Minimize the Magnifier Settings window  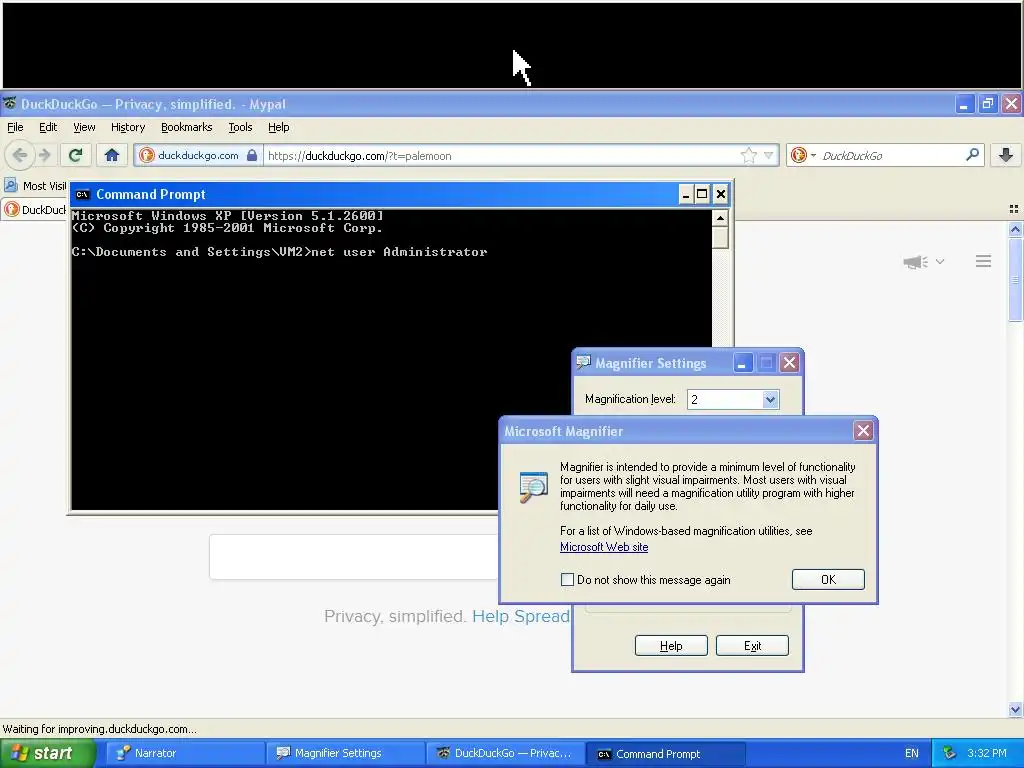pyautogui.click(x=742, y=363)
